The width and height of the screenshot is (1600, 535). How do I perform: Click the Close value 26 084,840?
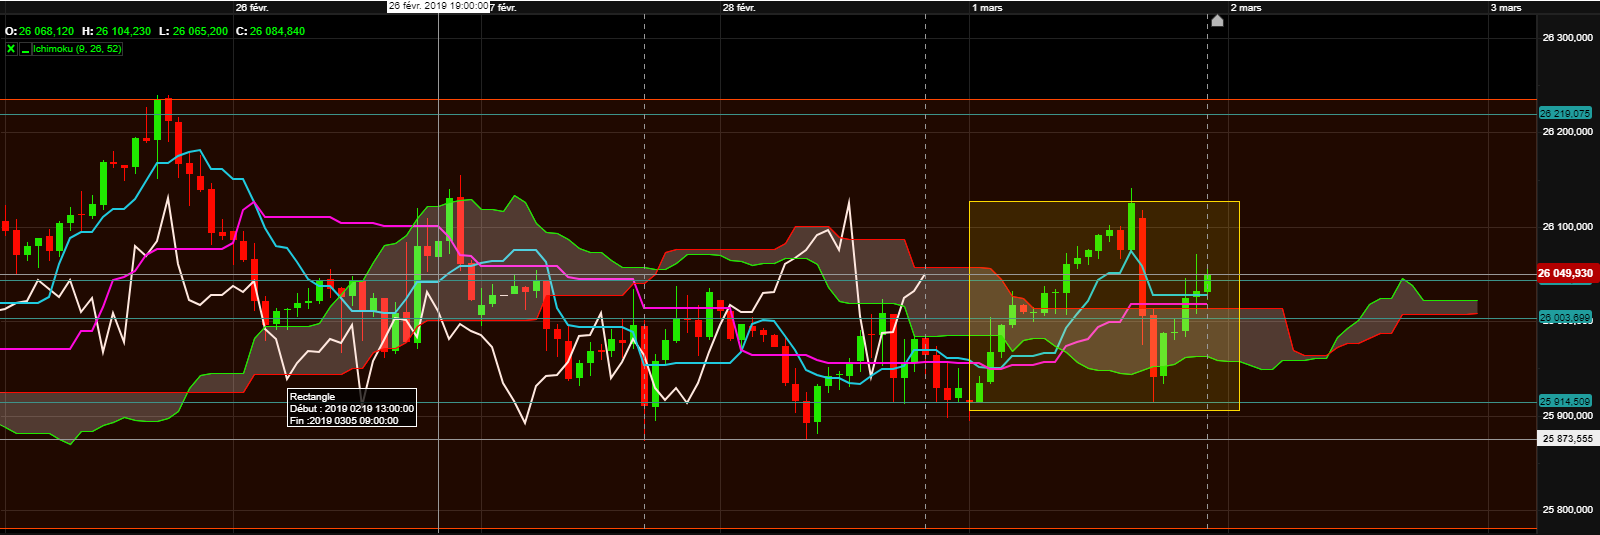277,31
